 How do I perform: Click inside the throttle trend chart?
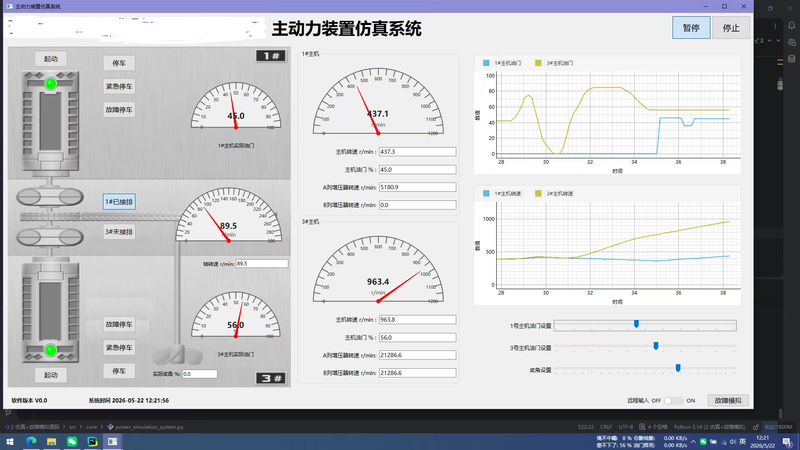pyautogui.click(x=618, y=113)
